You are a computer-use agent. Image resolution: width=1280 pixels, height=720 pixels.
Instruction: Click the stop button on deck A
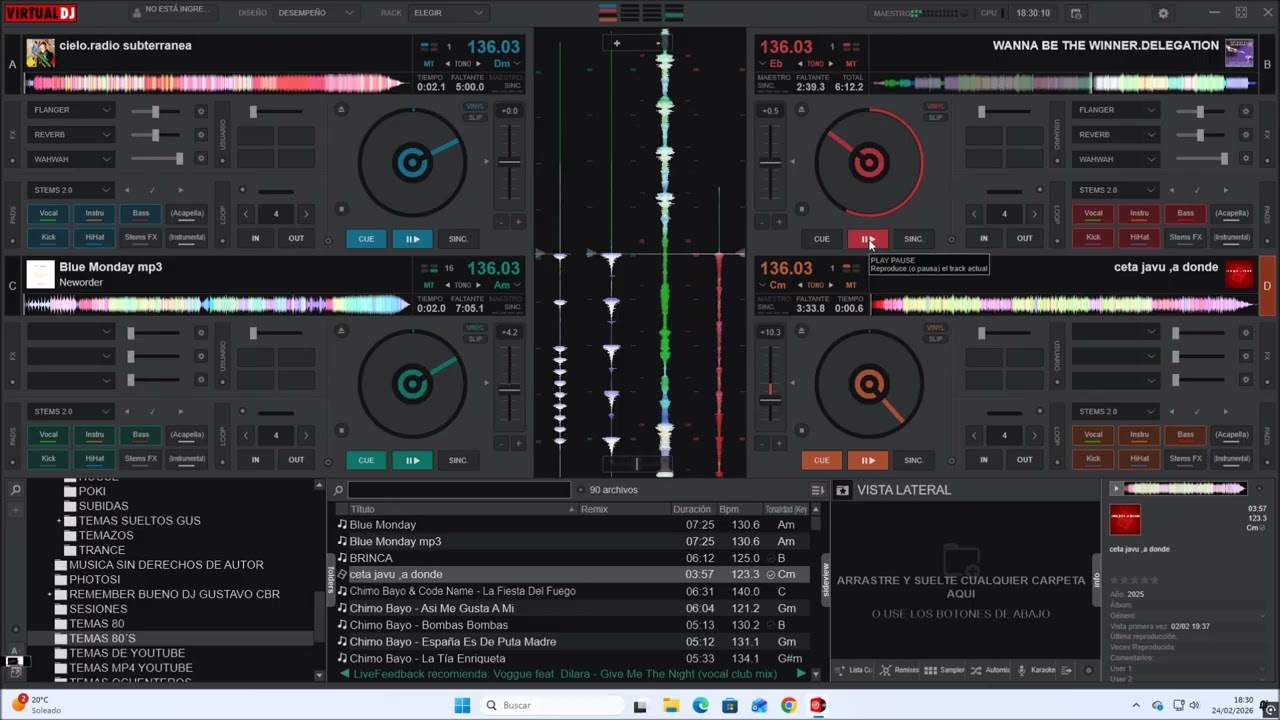(x=341, y=209)
